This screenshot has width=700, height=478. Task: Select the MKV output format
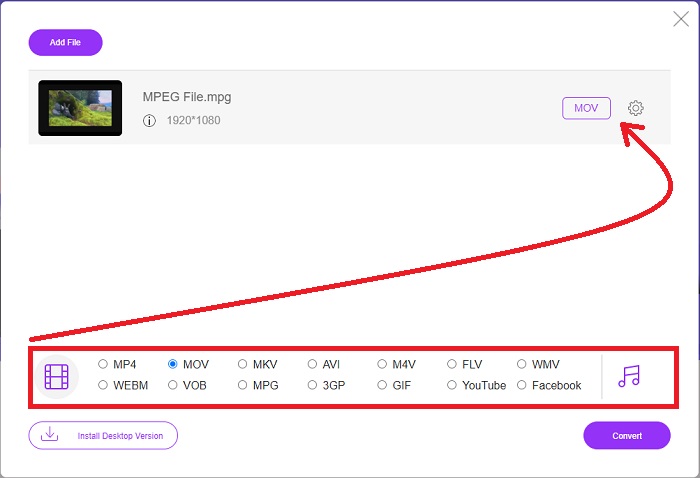pyautogui.click(x=242, y=364)
